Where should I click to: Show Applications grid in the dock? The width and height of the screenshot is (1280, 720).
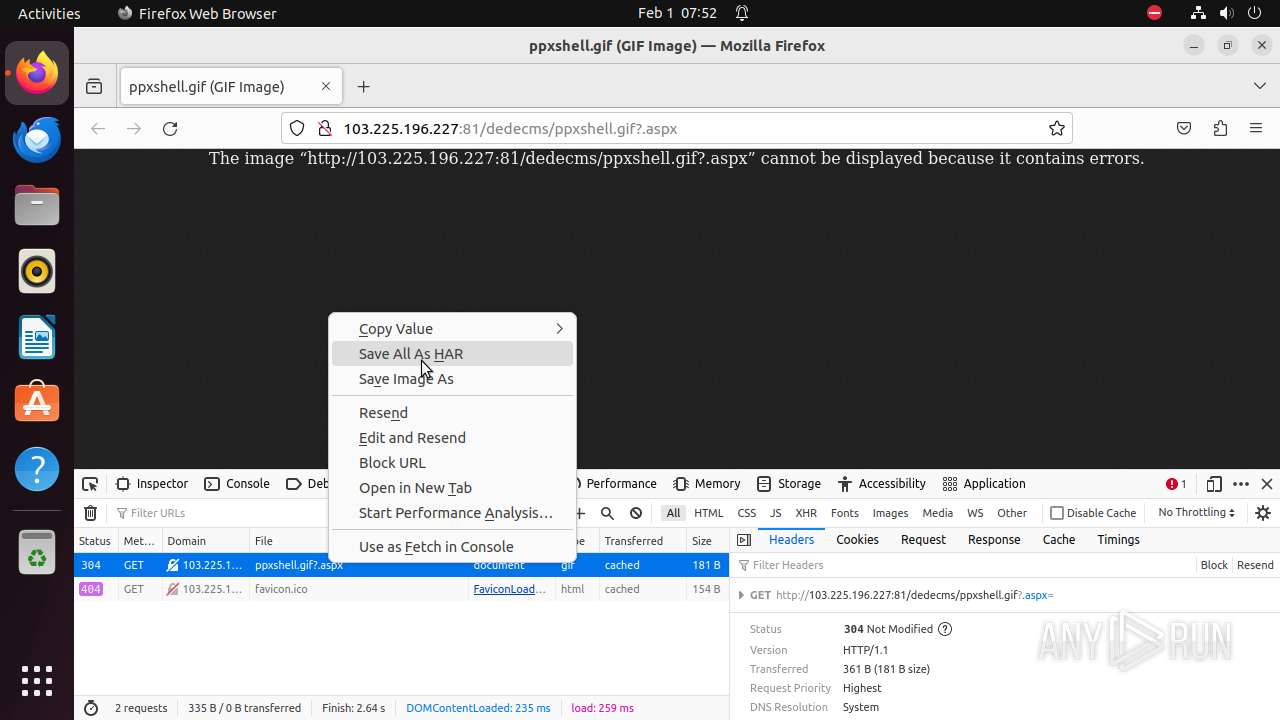37,681
